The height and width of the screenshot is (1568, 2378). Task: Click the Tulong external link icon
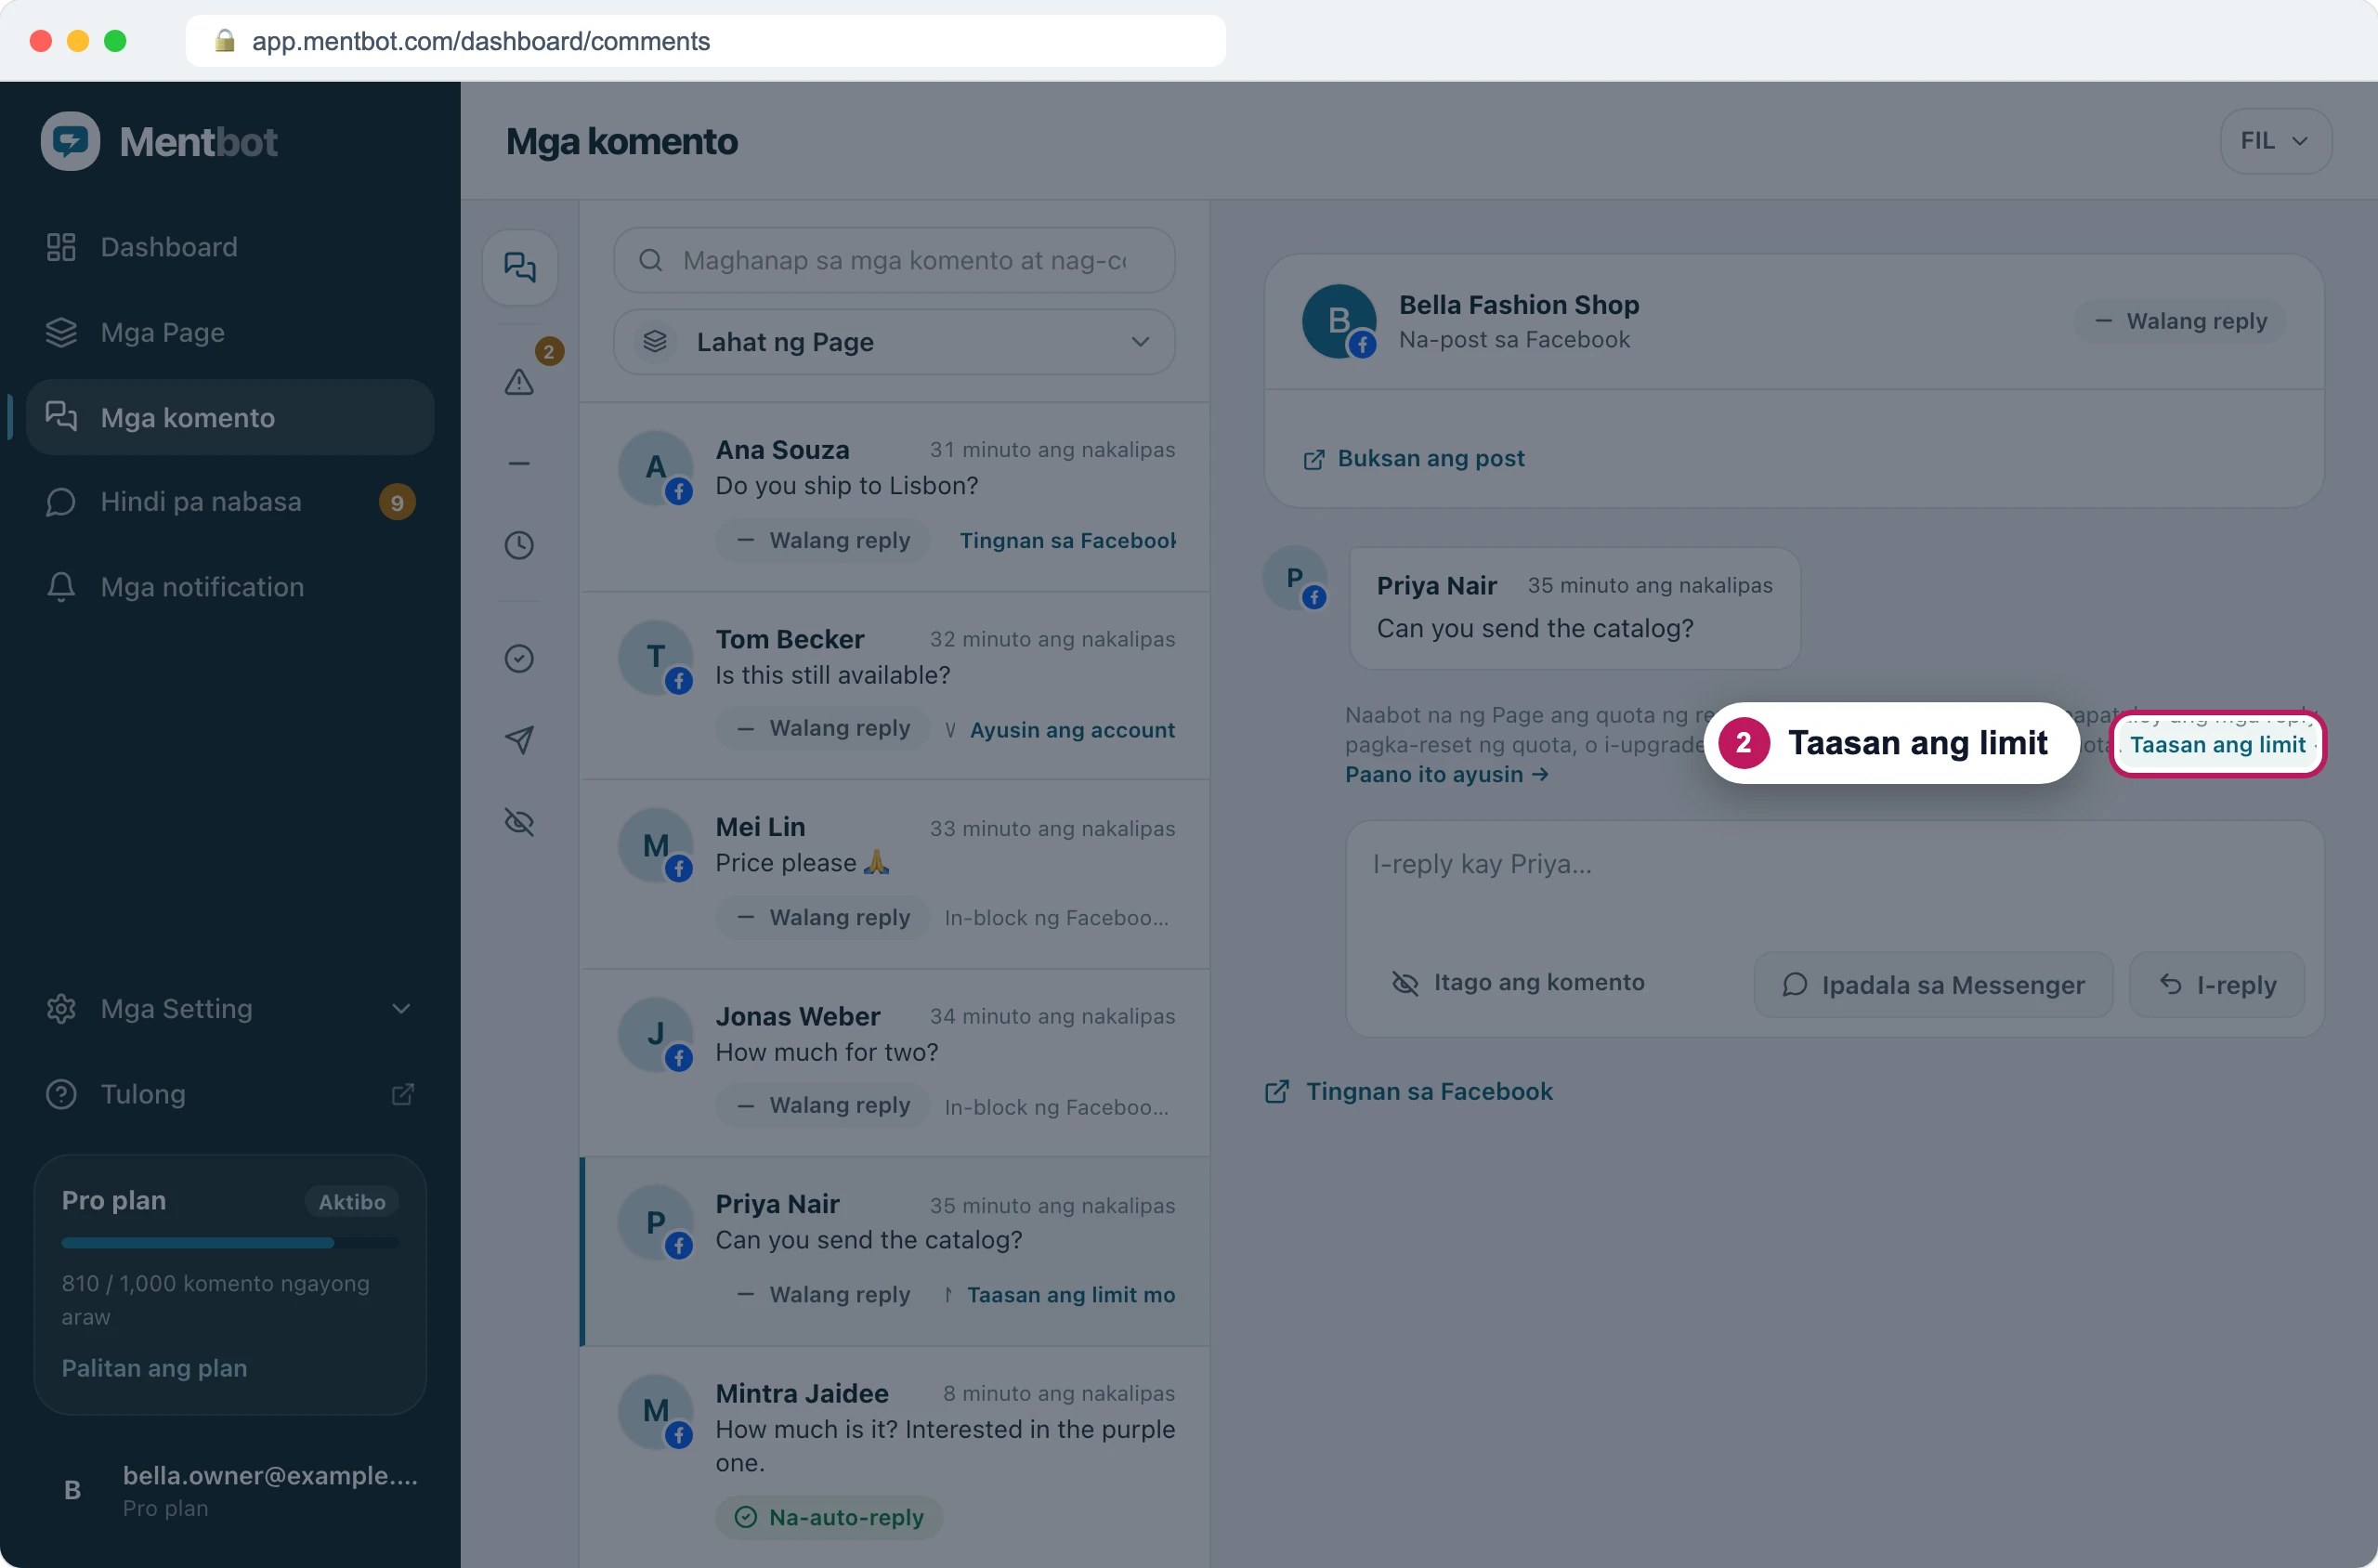402,1094
